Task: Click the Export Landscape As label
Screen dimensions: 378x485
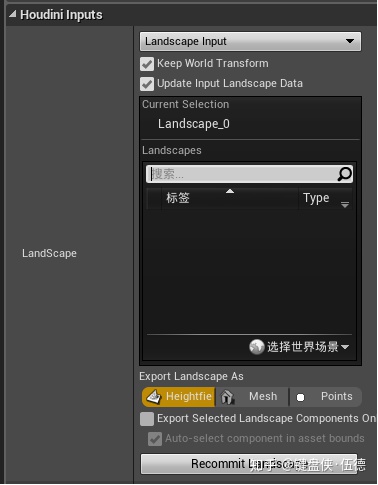Action: click(191, 376)
